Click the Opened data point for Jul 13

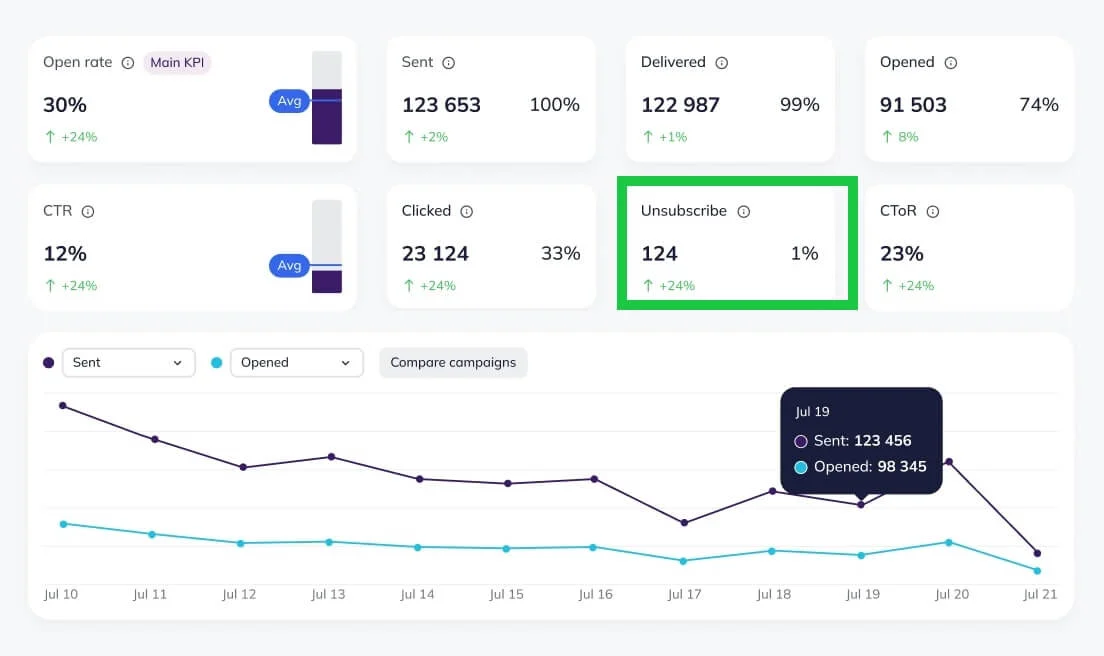[x=329, y=542]
